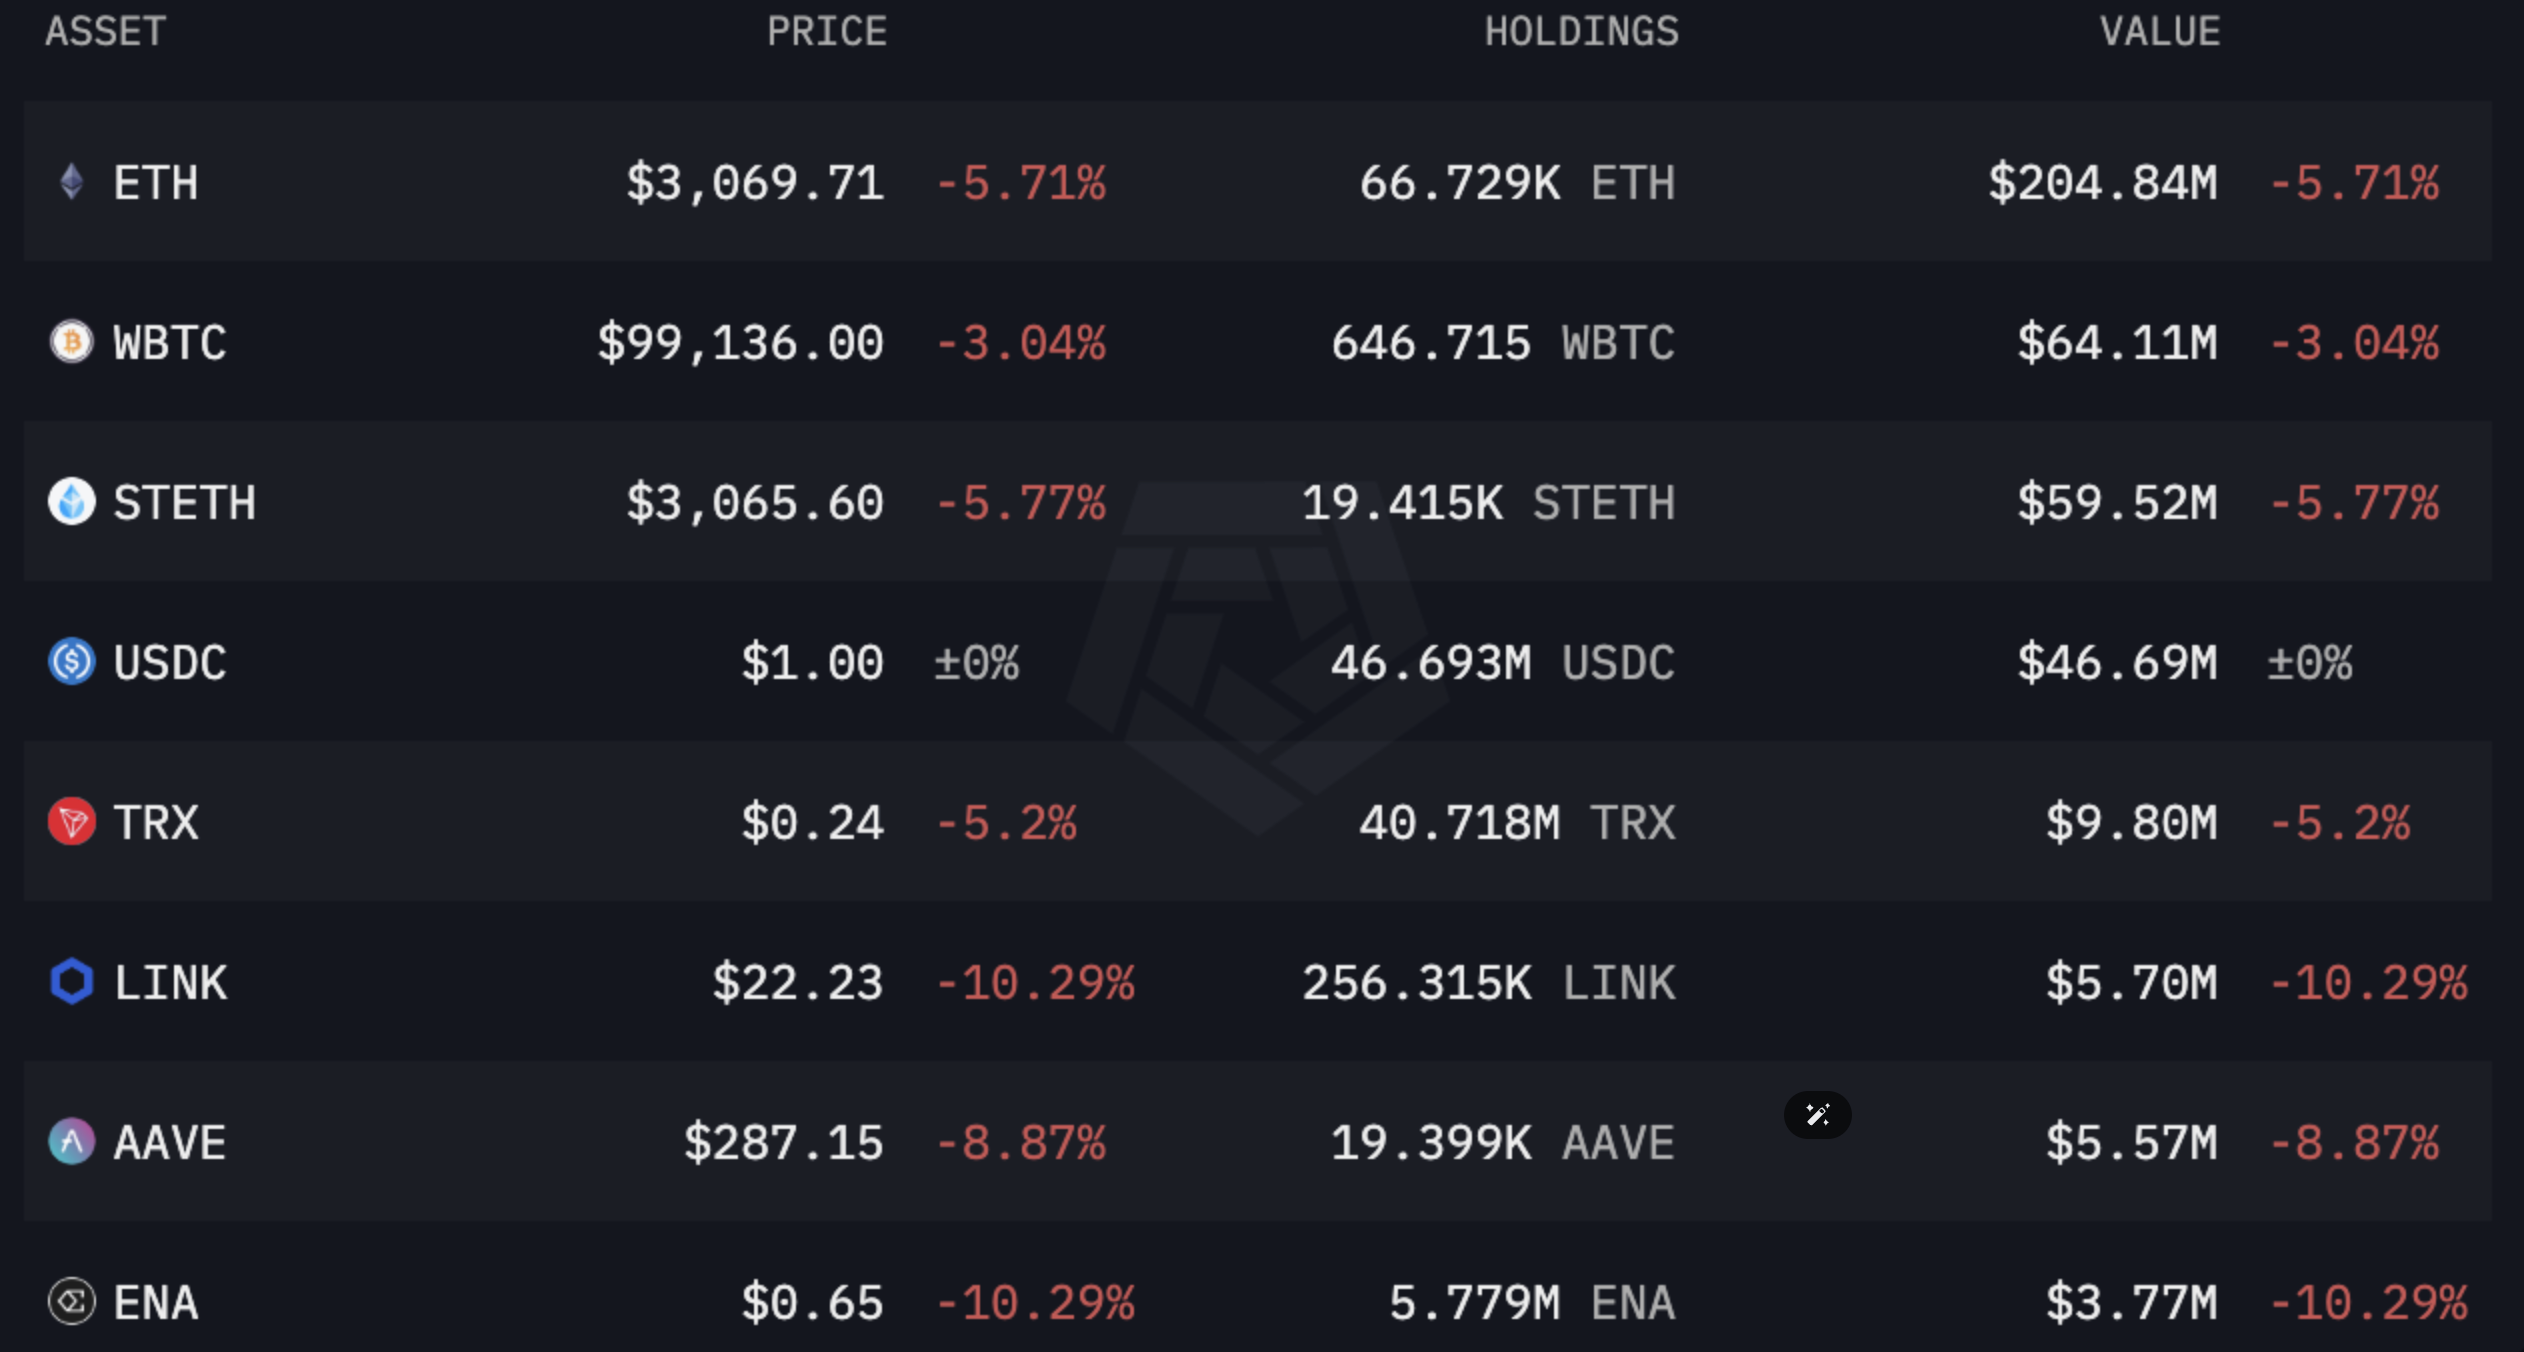Open the WBTC asset name link

coord(170,343)
